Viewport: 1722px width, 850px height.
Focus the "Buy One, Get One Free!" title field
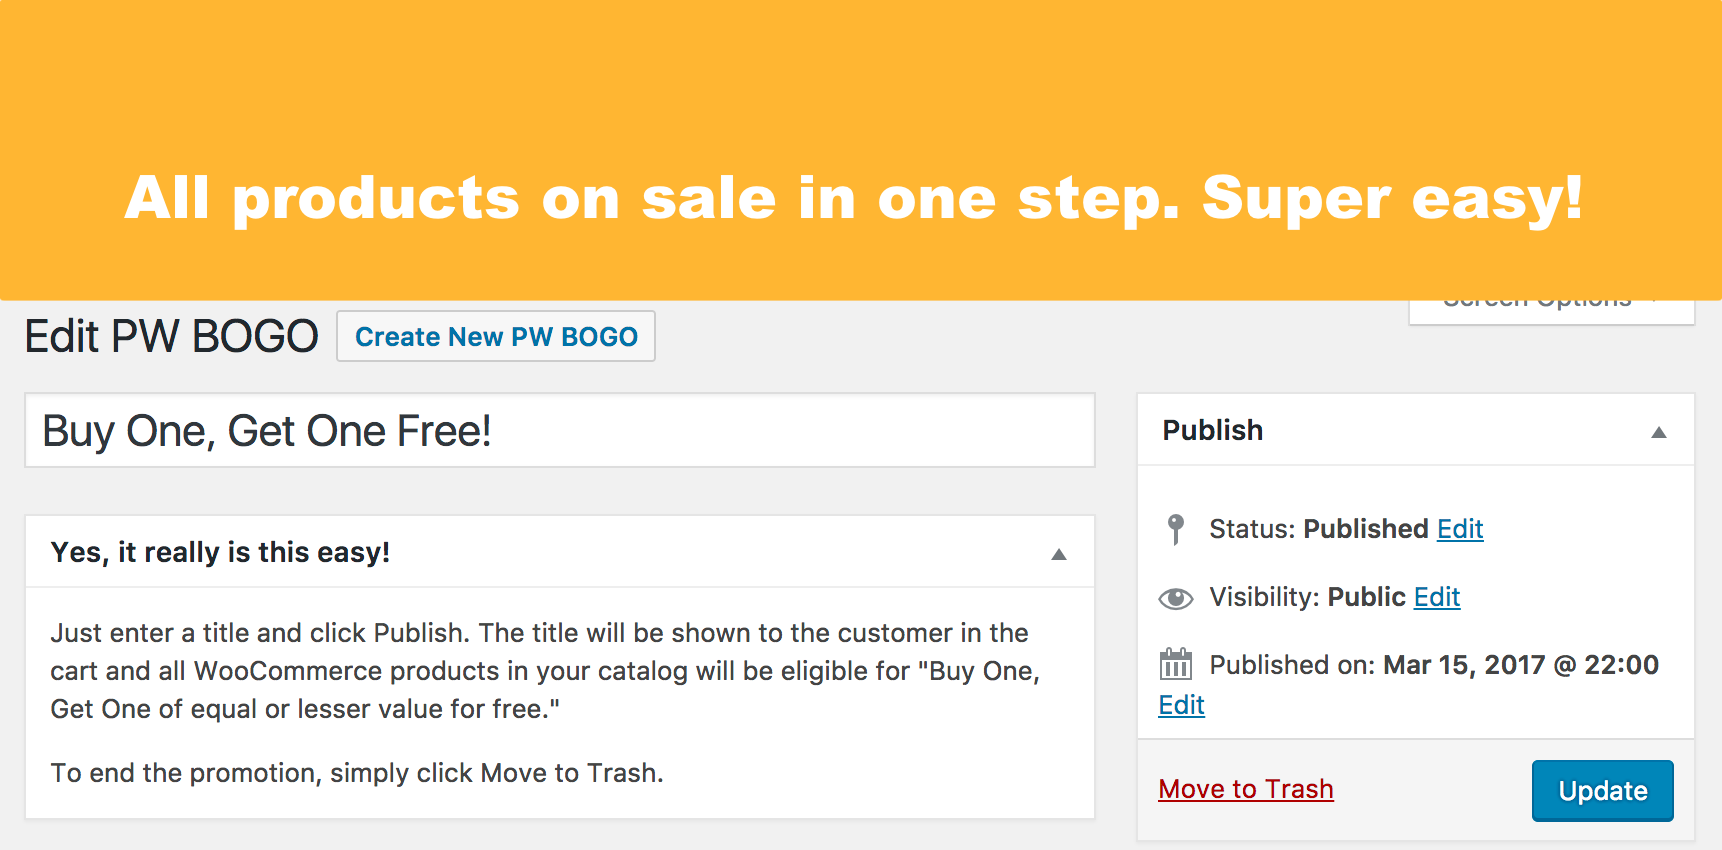[560, 431]
